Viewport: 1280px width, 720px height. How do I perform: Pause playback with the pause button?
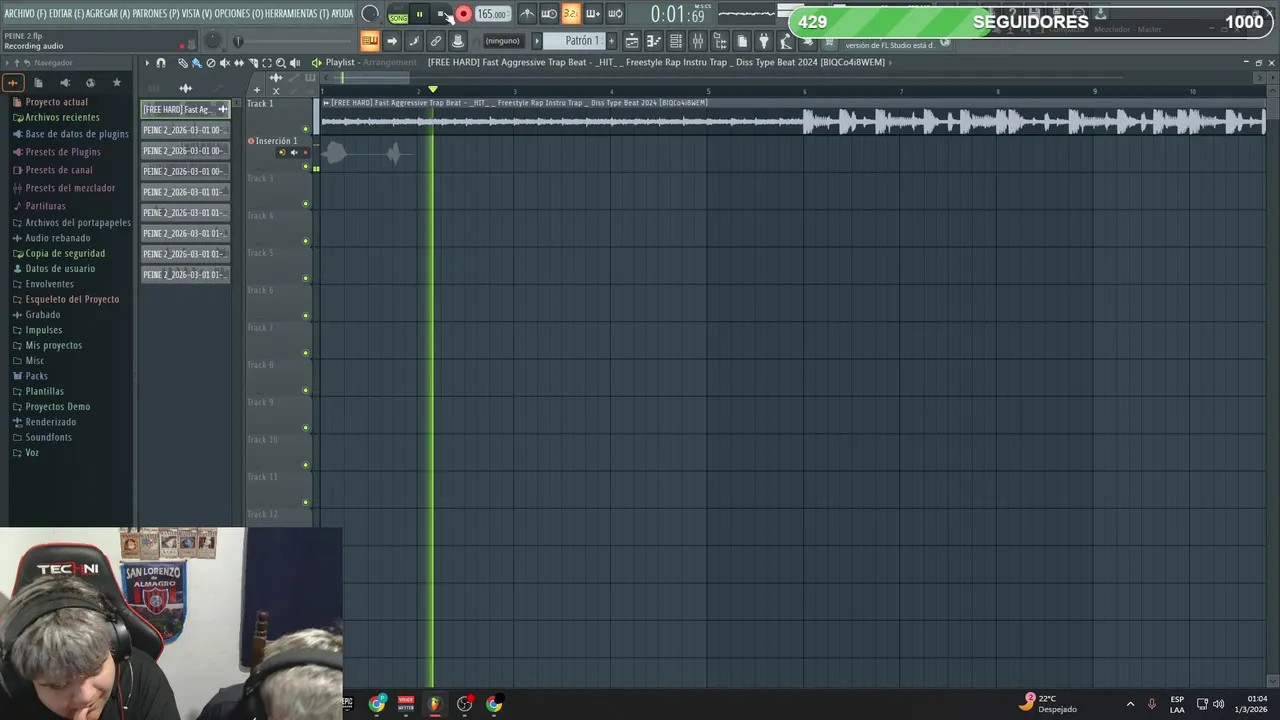point(419,14)
